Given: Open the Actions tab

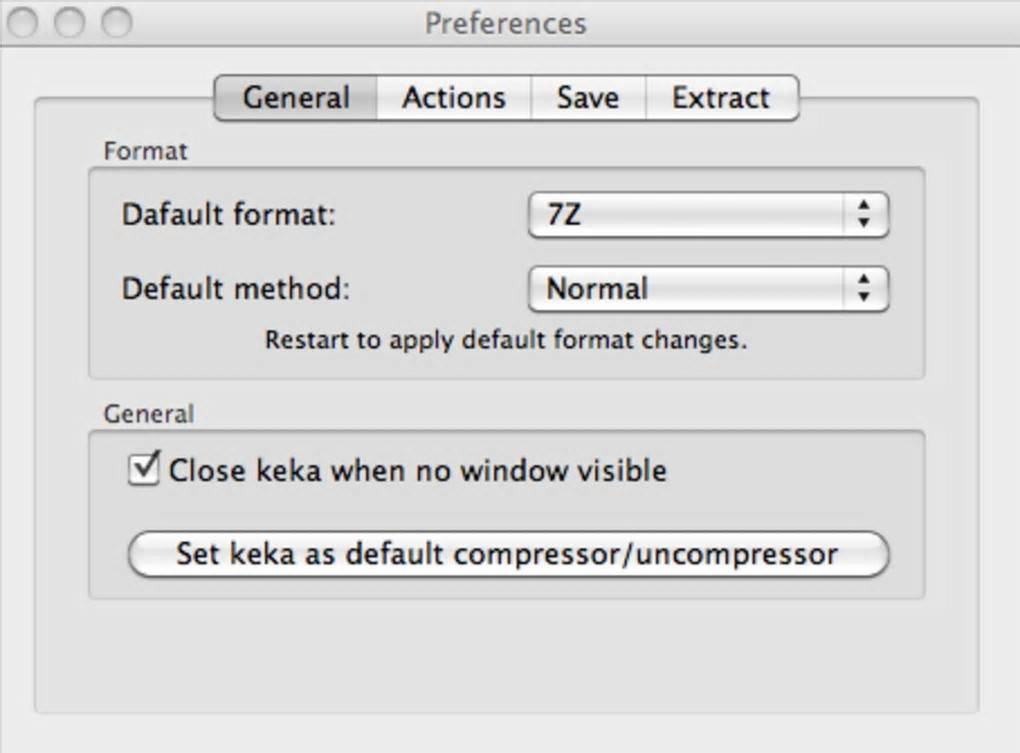Looking at the screenshot, I should 454,98.
